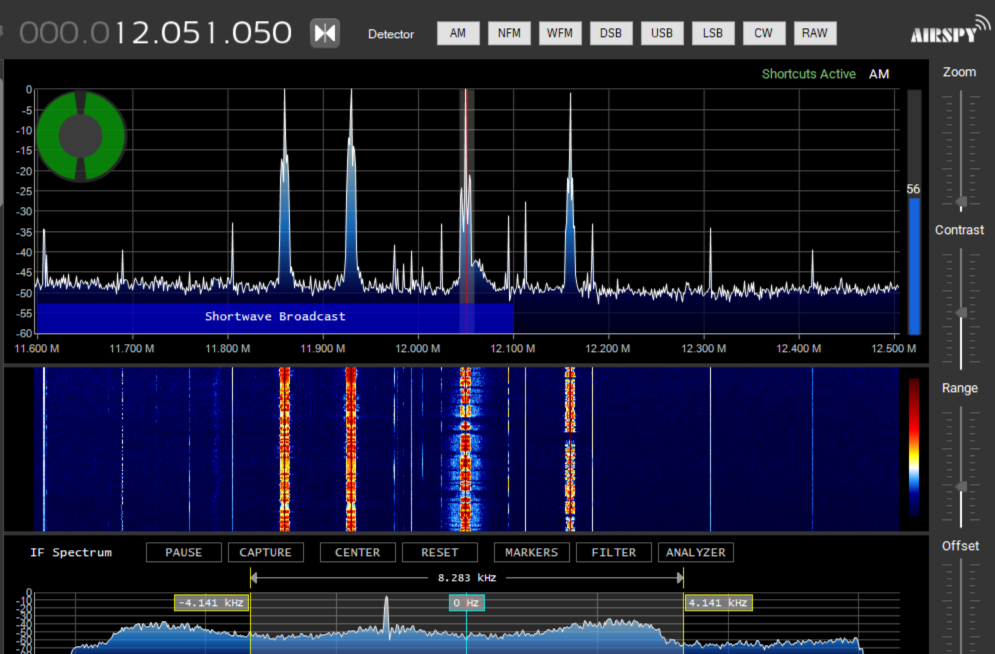Pause the IF Spectrum display

click(183, 552)
